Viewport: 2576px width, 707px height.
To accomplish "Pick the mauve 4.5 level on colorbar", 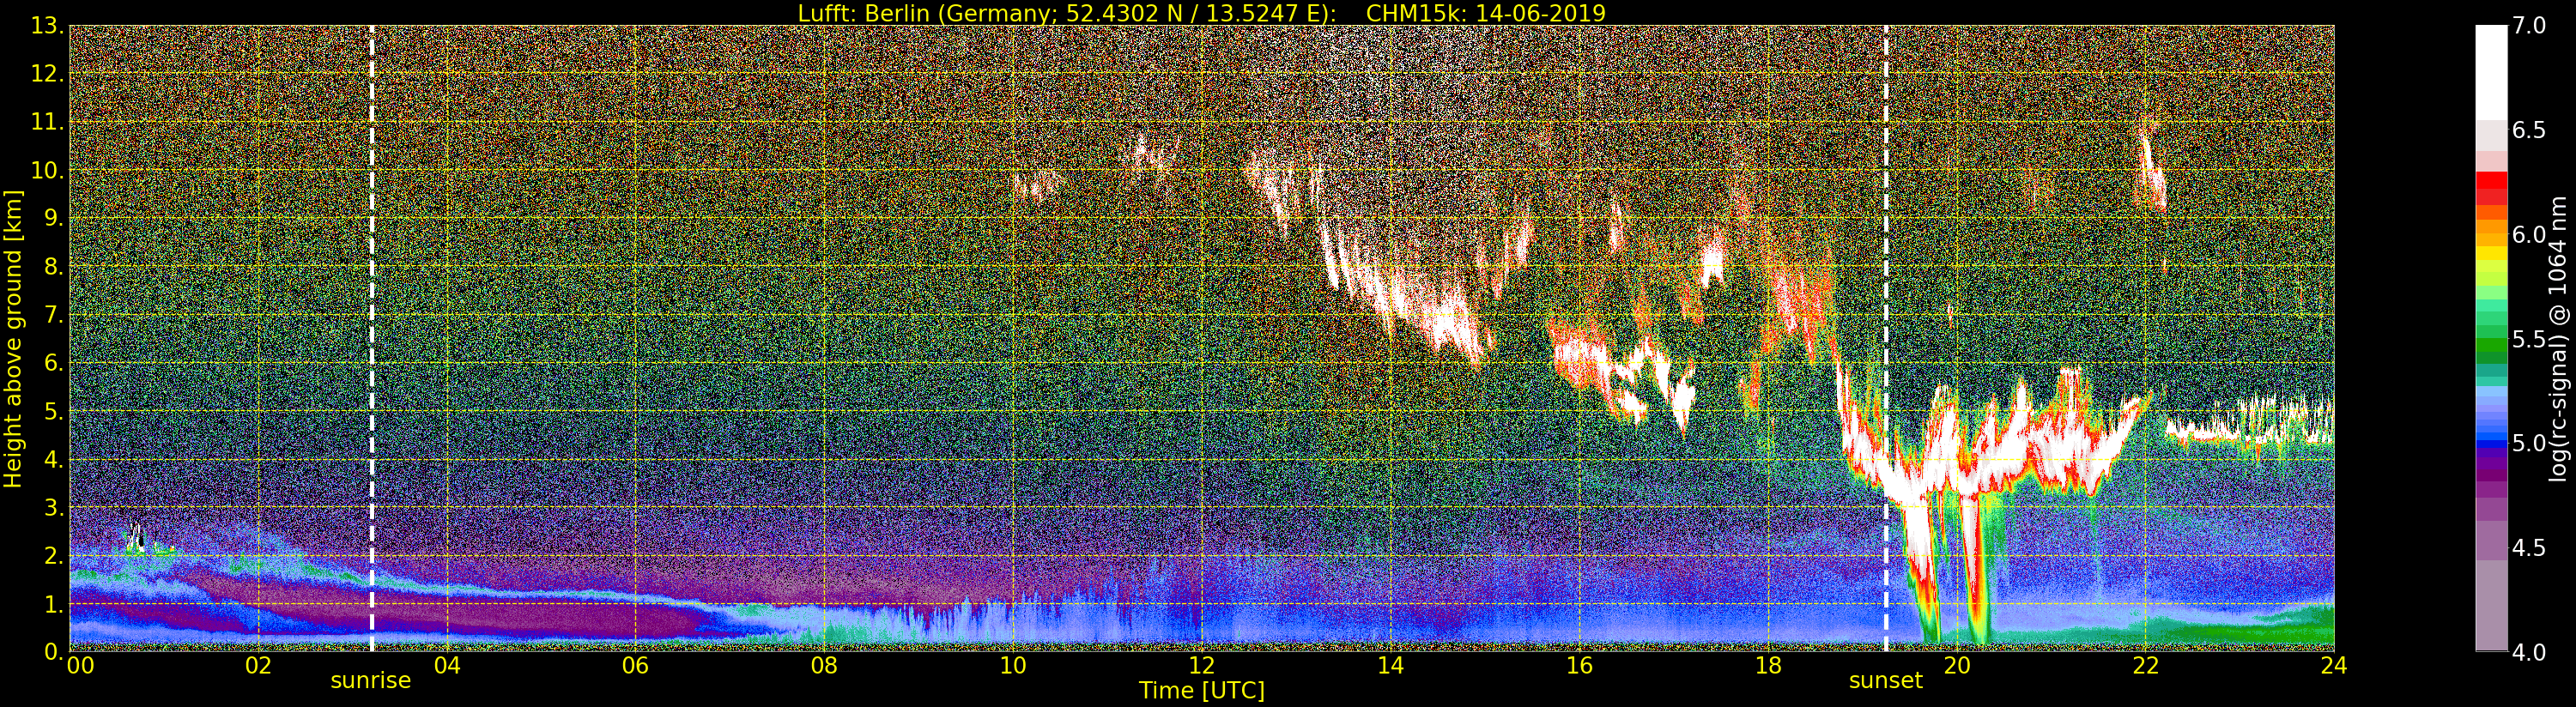I will [2491, 548].
